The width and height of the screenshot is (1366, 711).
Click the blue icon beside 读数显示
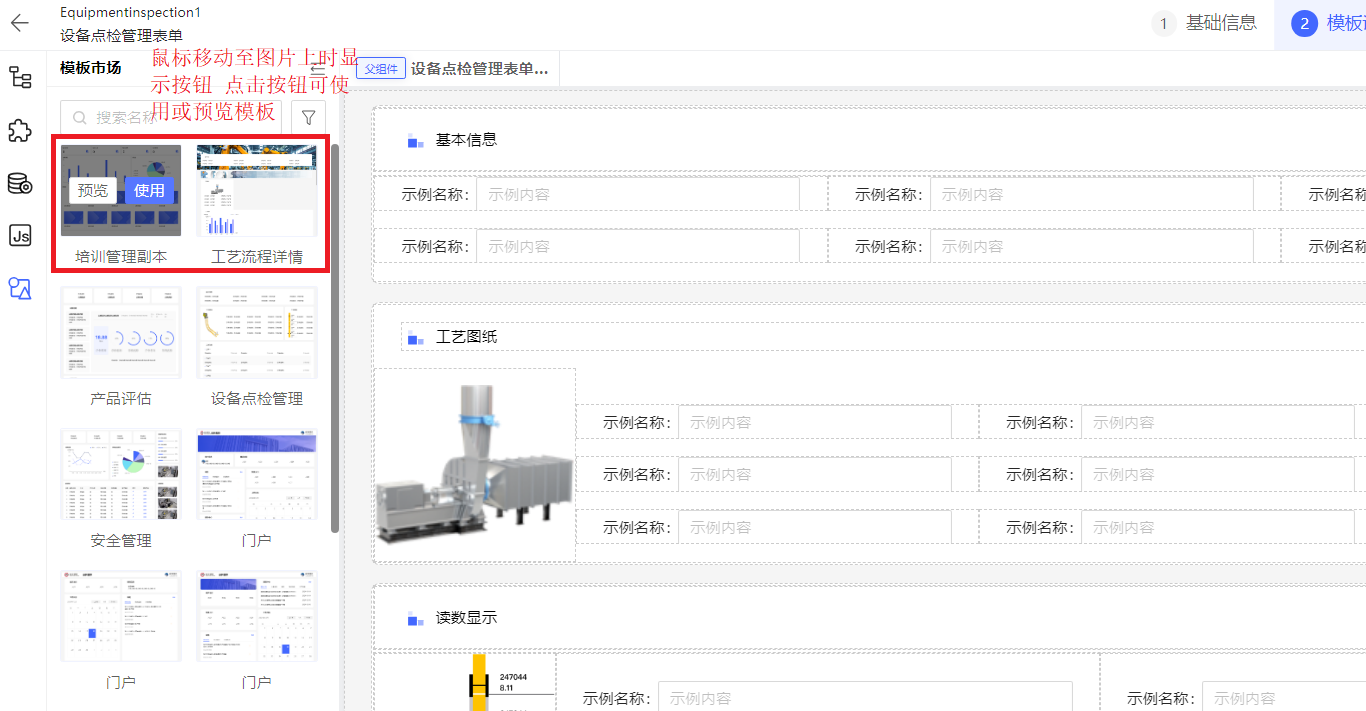[416, 618]
